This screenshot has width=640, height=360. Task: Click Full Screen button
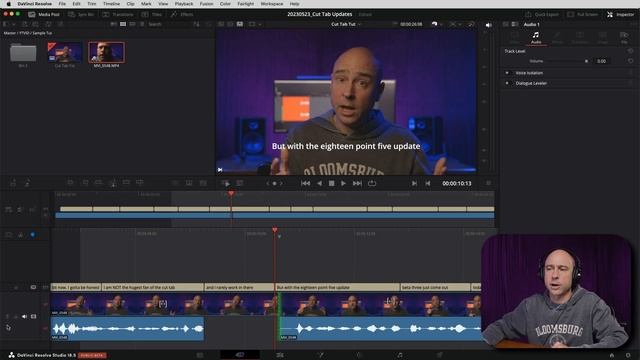click(x=582, y=14)
